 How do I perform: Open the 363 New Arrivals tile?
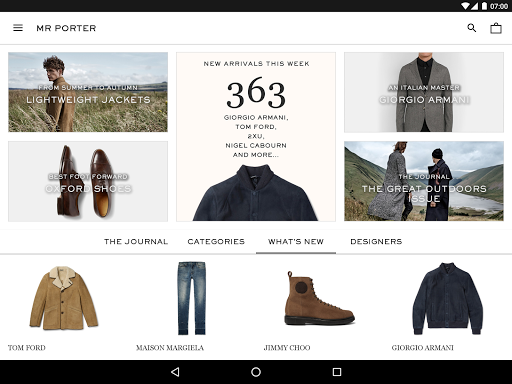coord(256,137)
